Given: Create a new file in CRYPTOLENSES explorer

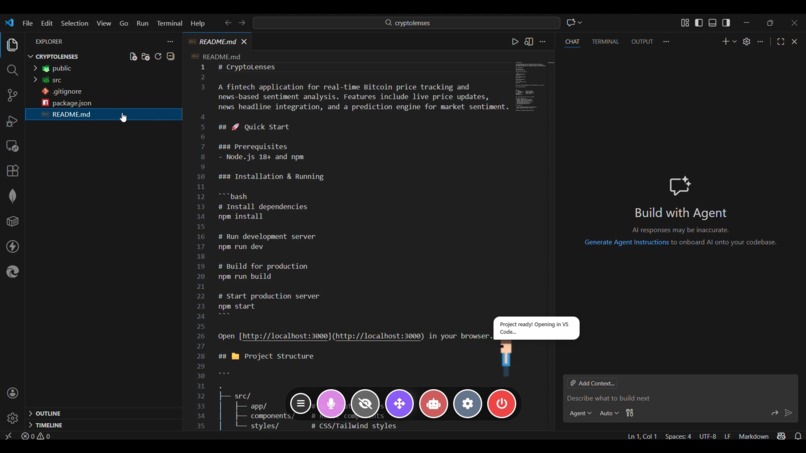Looking at the screenshot, I should coord(133,57).
